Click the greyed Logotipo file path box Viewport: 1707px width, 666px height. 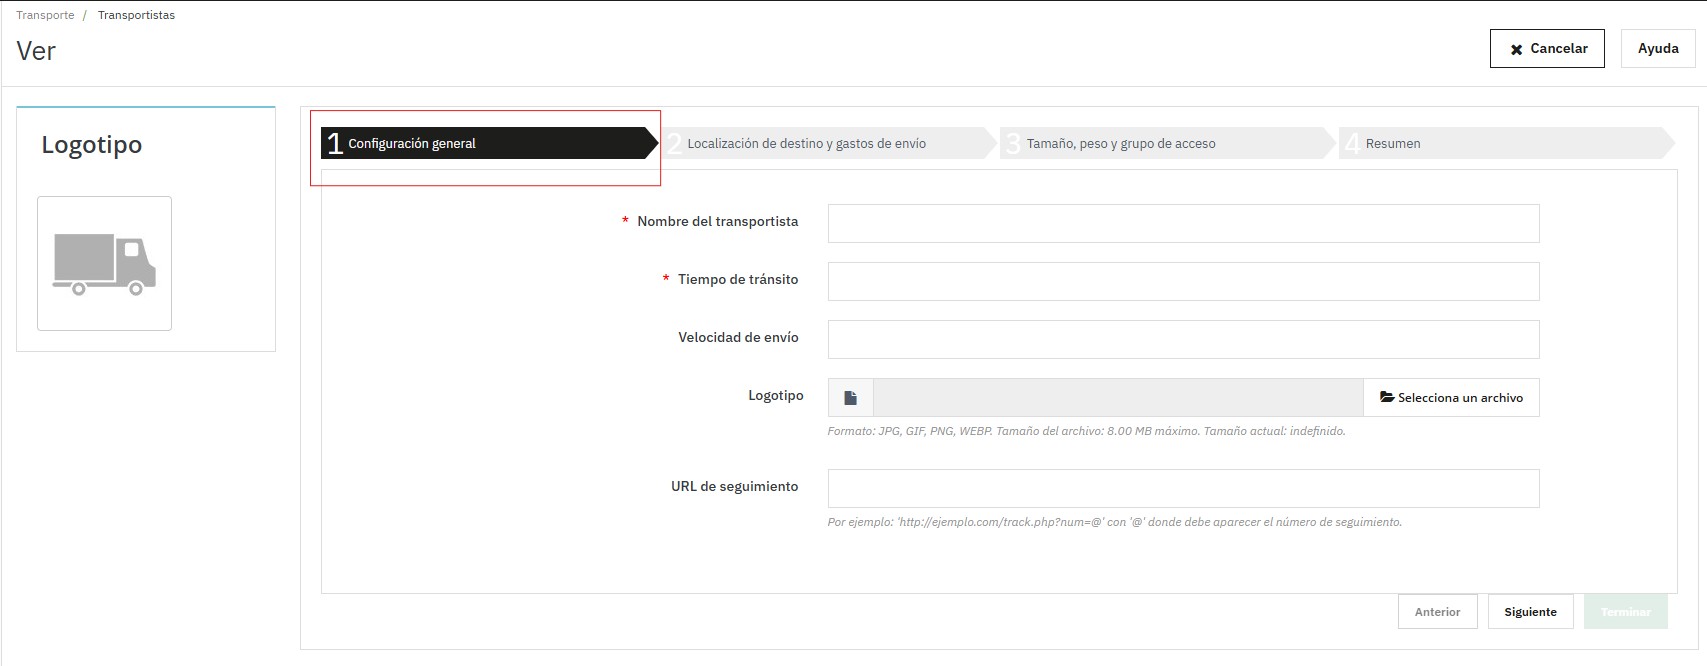[1117, 398]
